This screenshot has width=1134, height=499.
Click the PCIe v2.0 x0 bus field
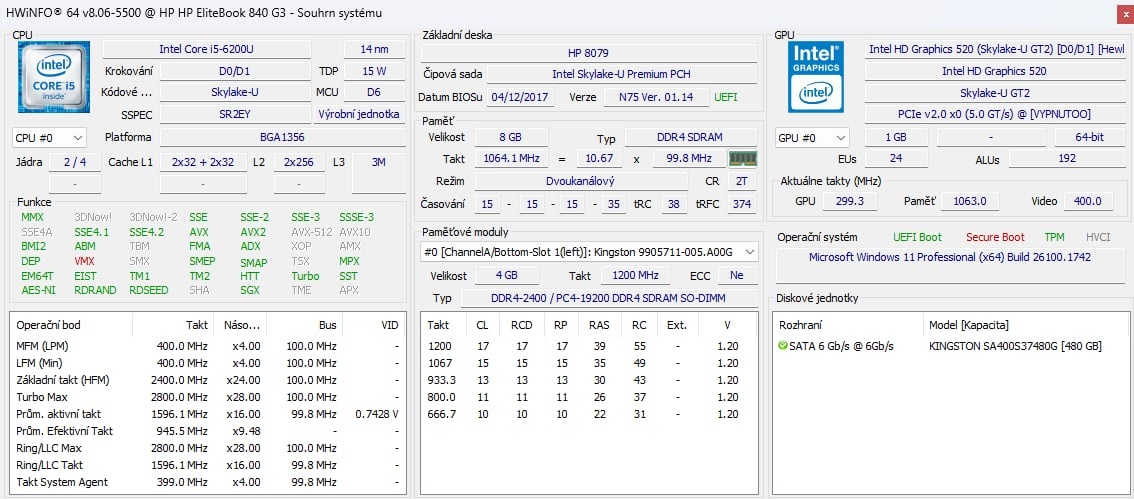coord(994,114)
